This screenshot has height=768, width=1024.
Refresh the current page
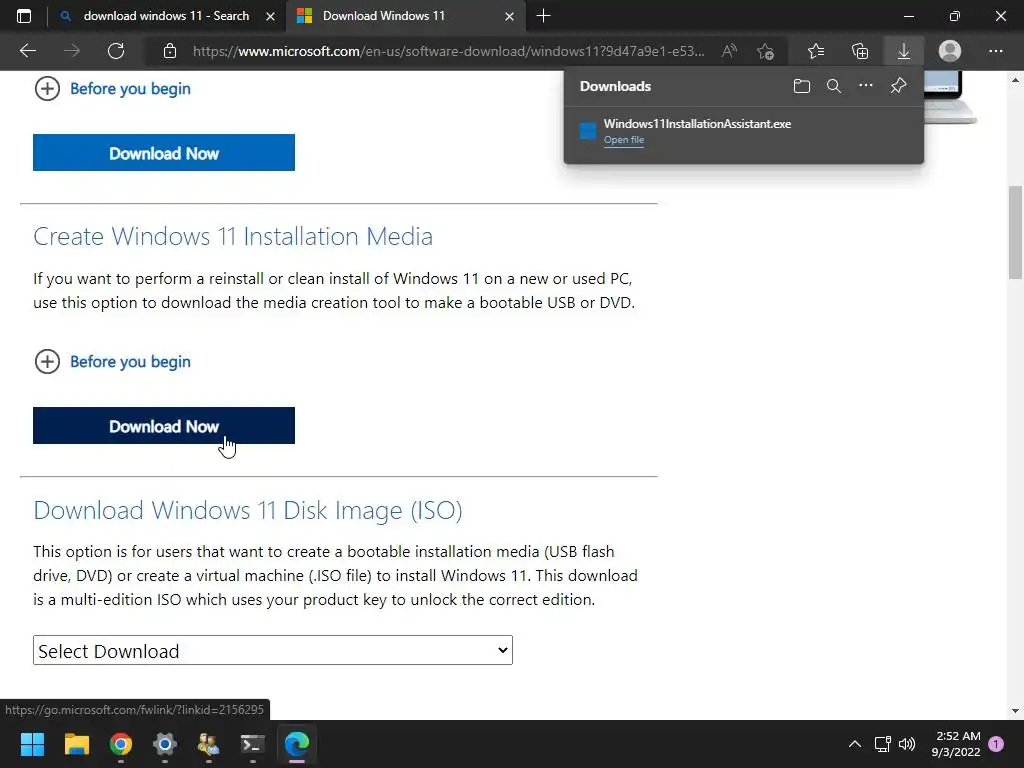click(x=116, y=51)
